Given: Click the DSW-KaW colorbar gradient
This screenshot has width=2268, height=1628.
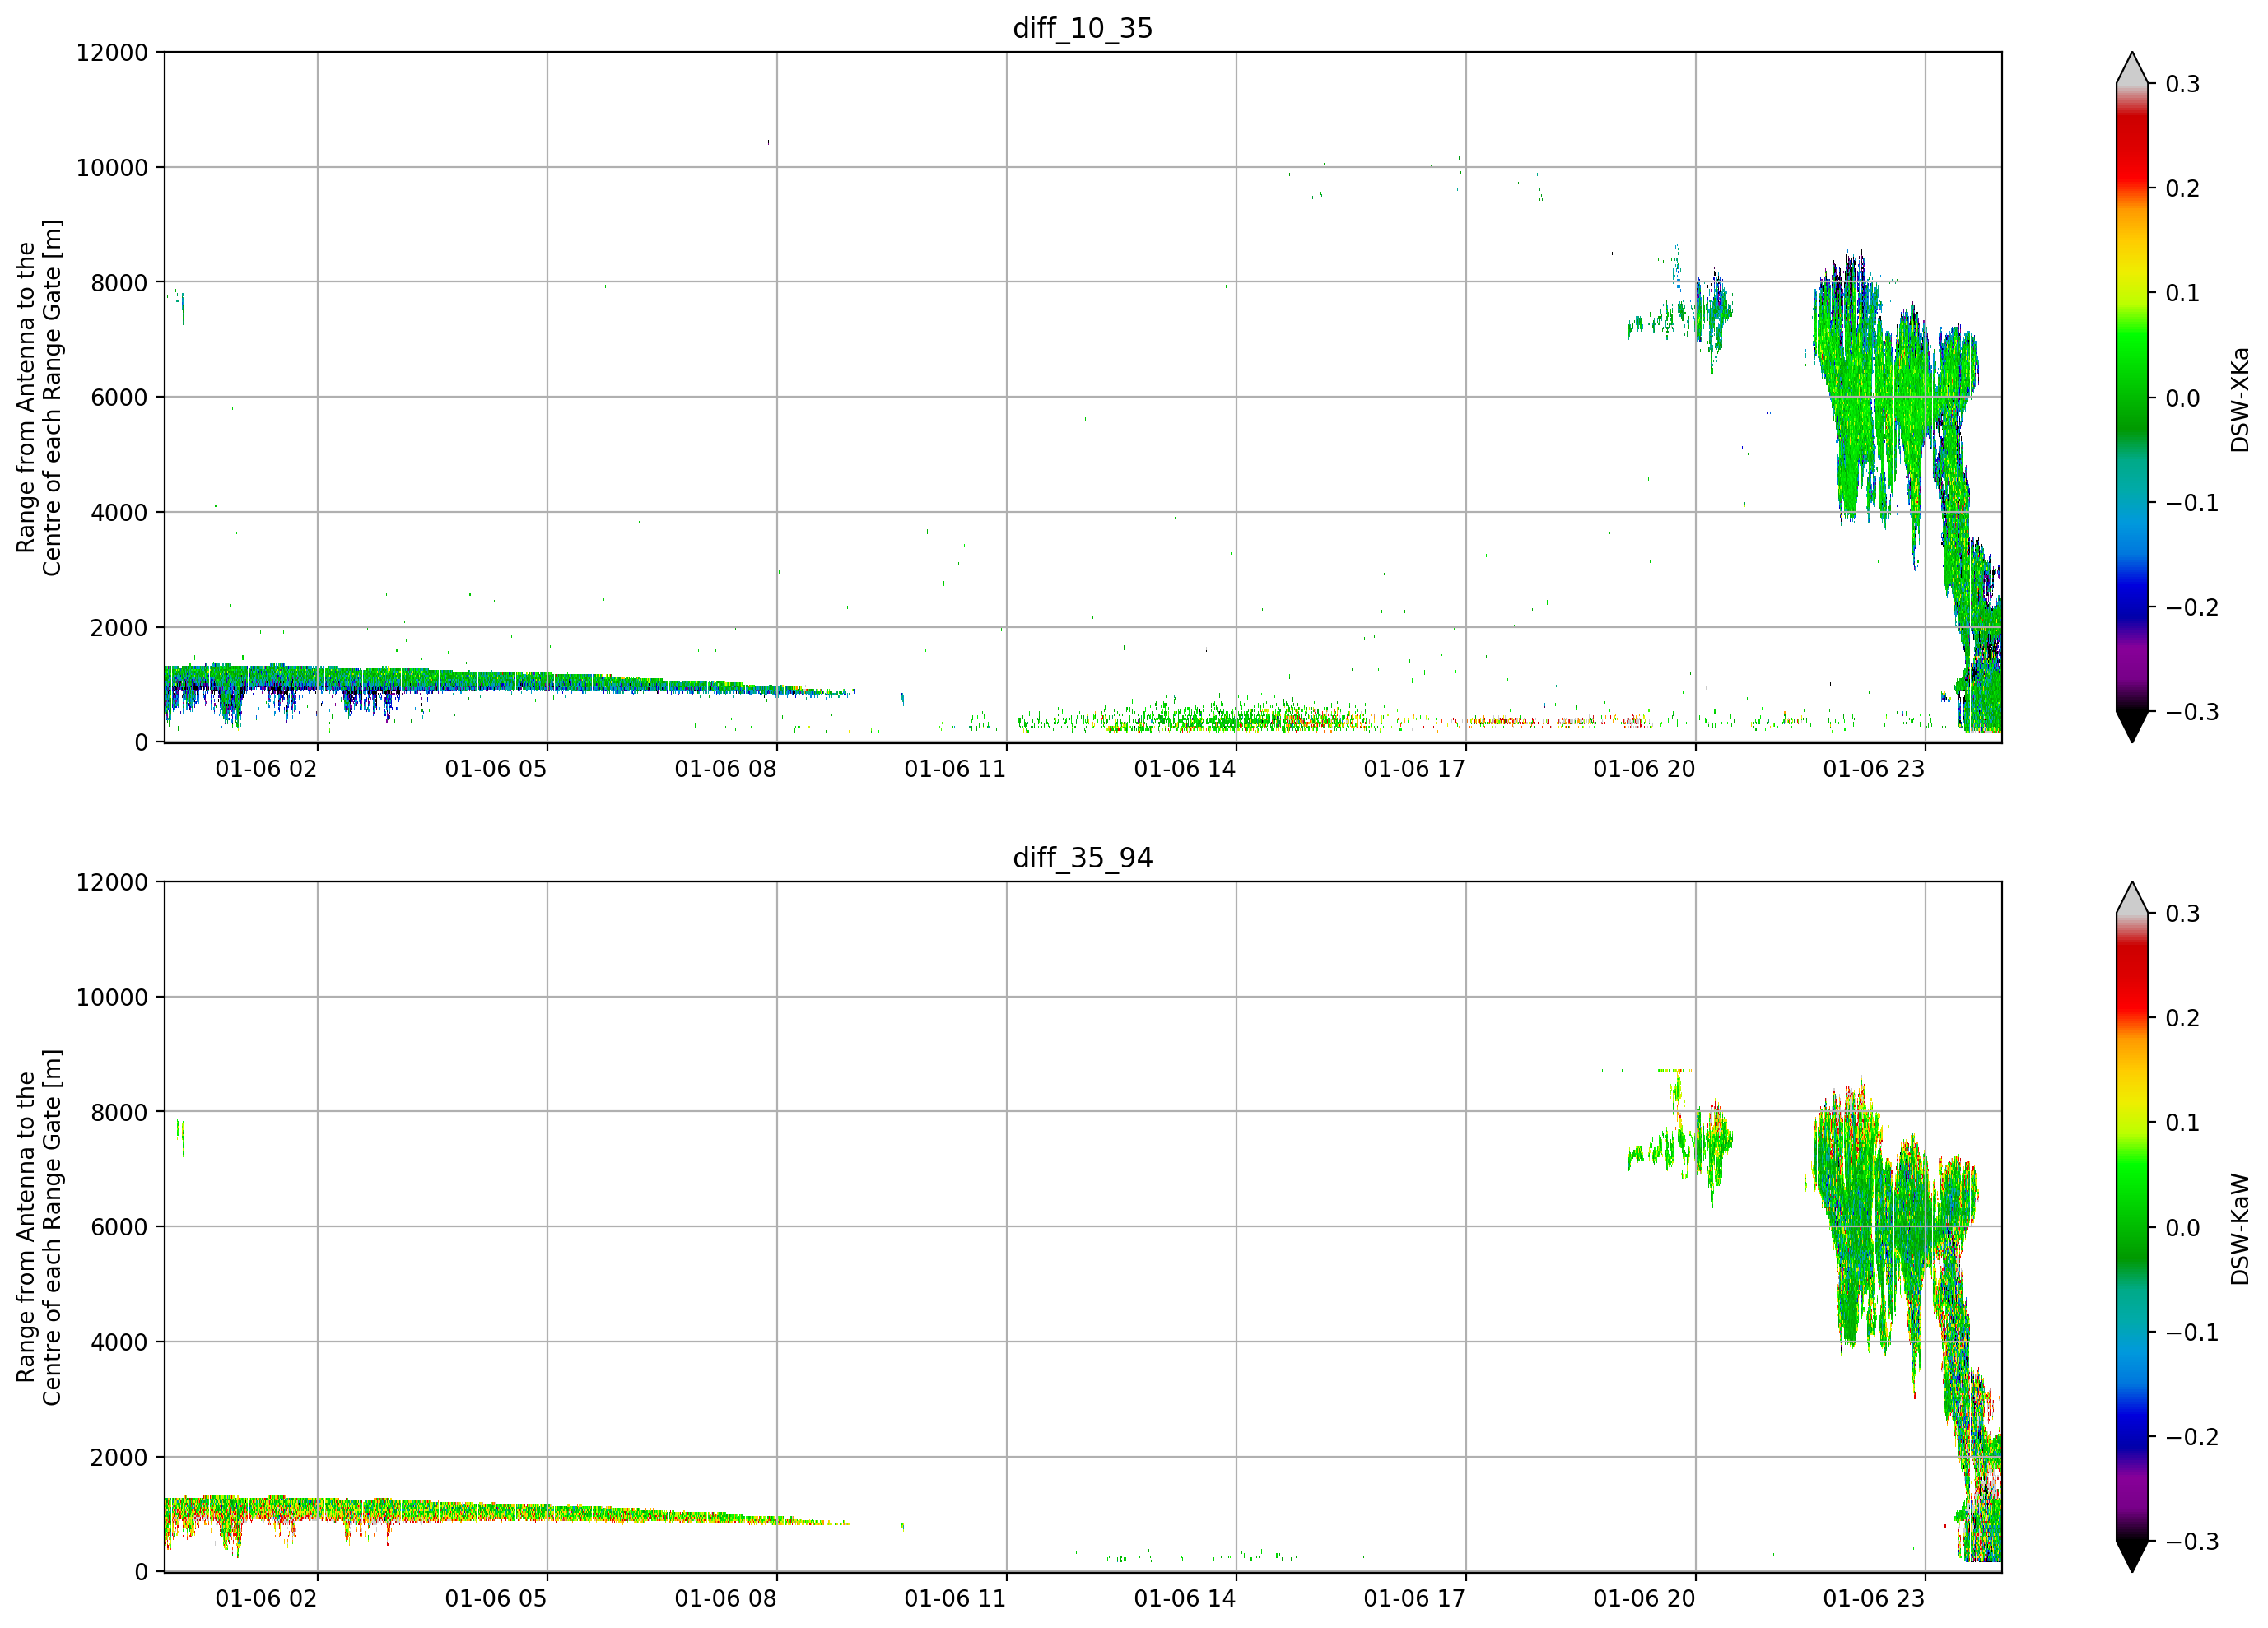Looking at the screenshot, I should (2132, 1227).
